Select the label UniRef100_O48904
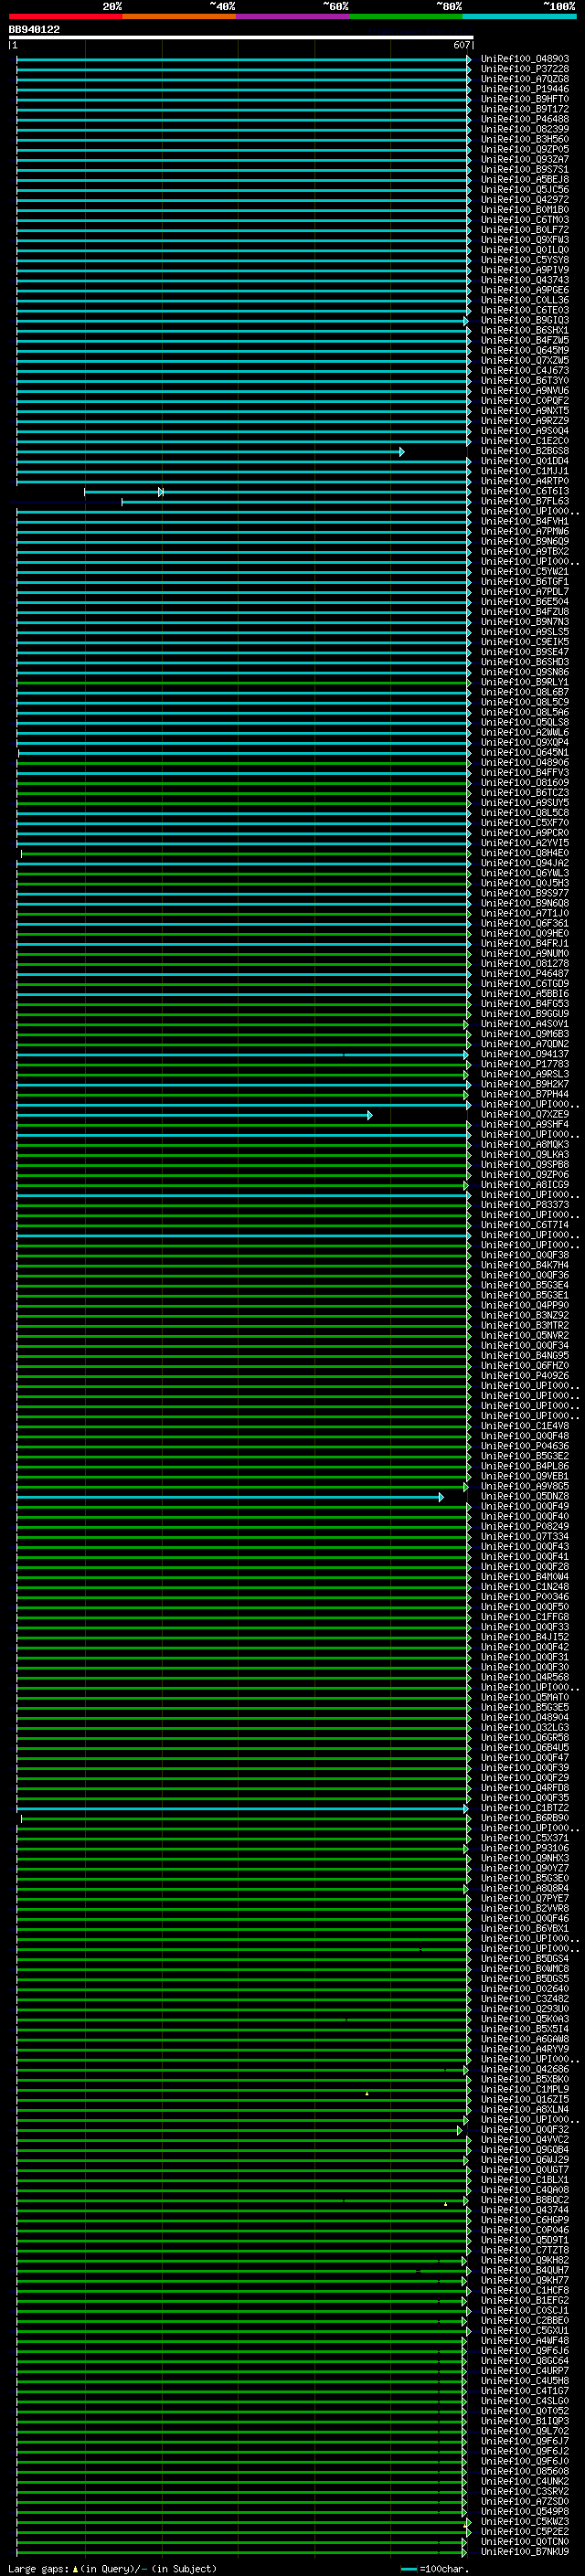The width and height of the screenshot is (585, 2576). pyautogui.click(x=524, y=1717)
